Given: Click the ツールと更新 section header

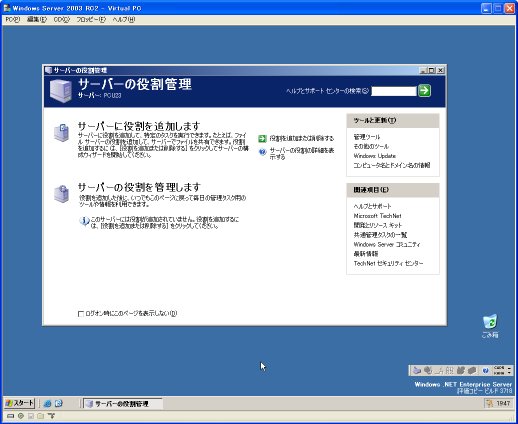Looking at the screenshot, I should click(393, 121).
